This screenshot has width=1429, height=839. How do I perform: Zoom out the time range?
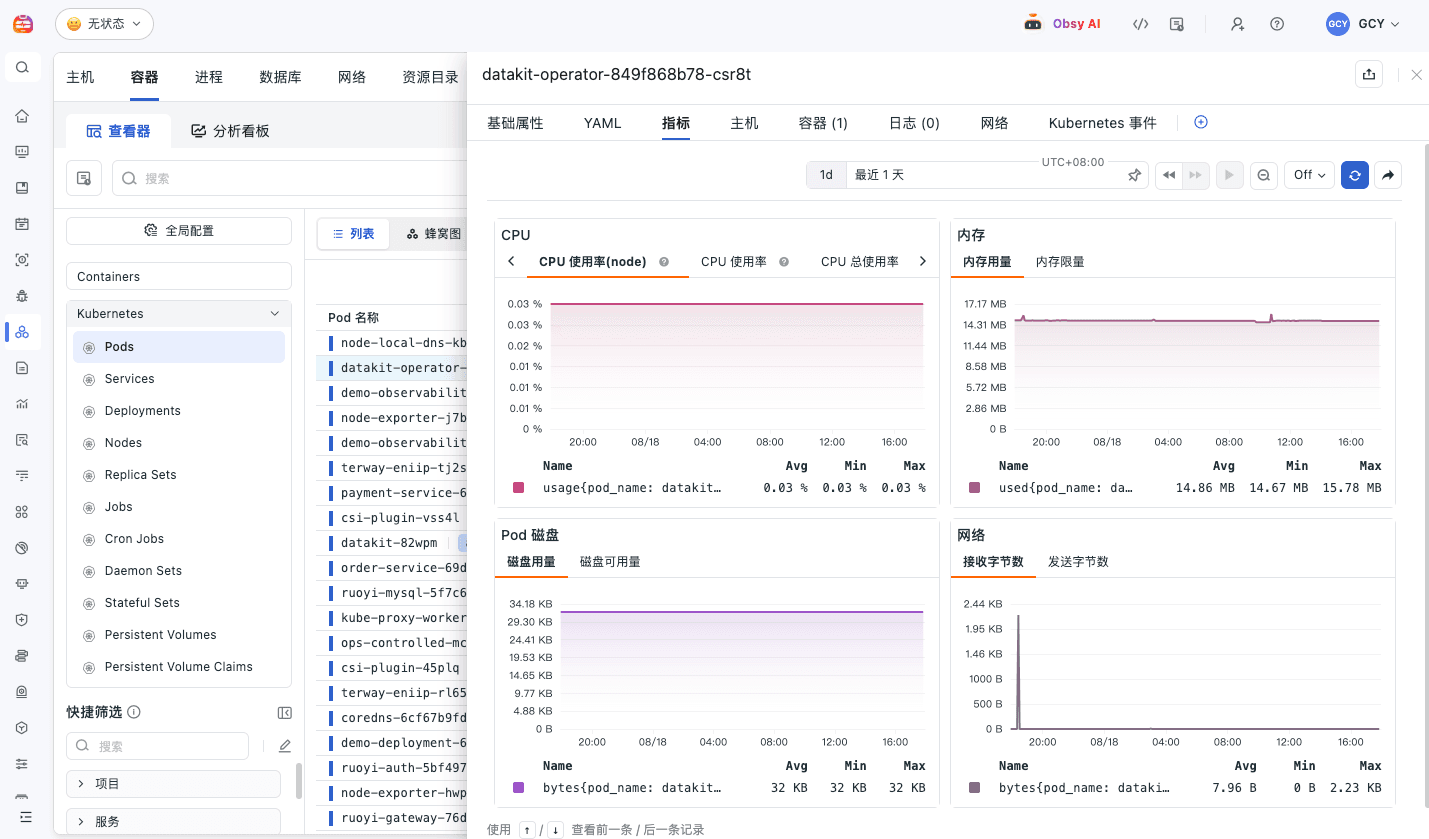click(1264, 175)
